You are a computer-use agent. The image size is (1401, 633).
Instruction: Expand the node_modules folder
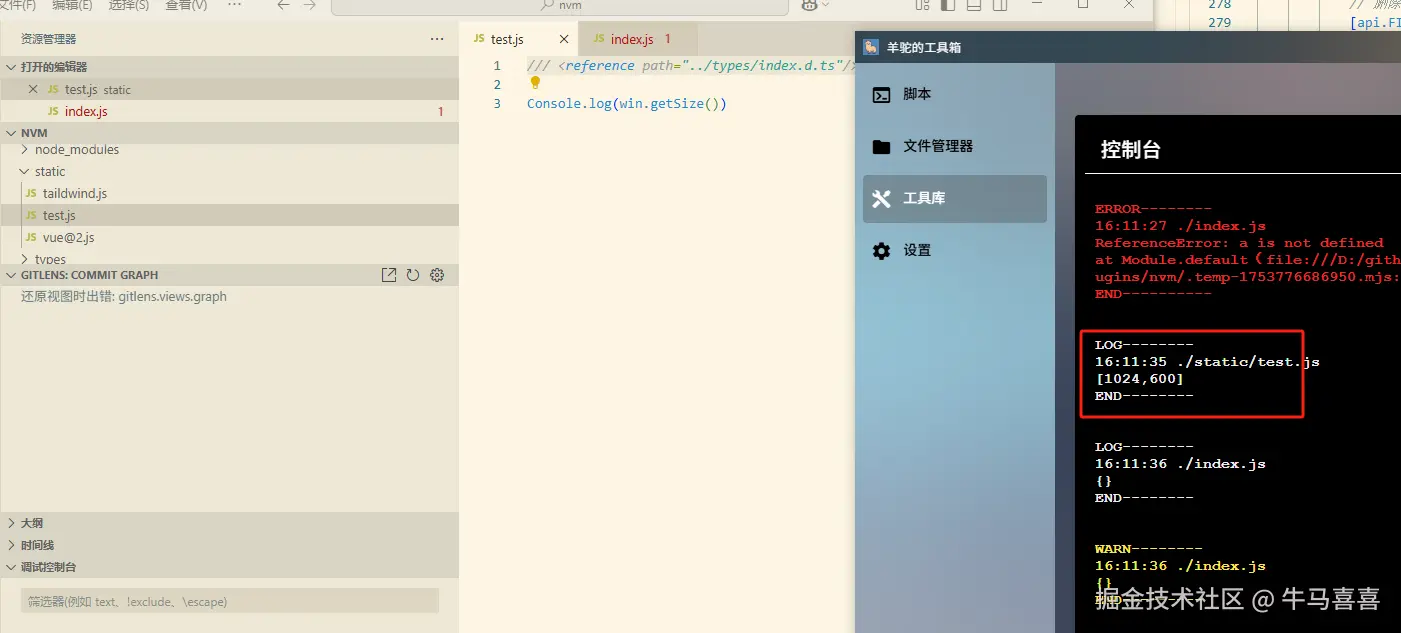pos(79,149)
